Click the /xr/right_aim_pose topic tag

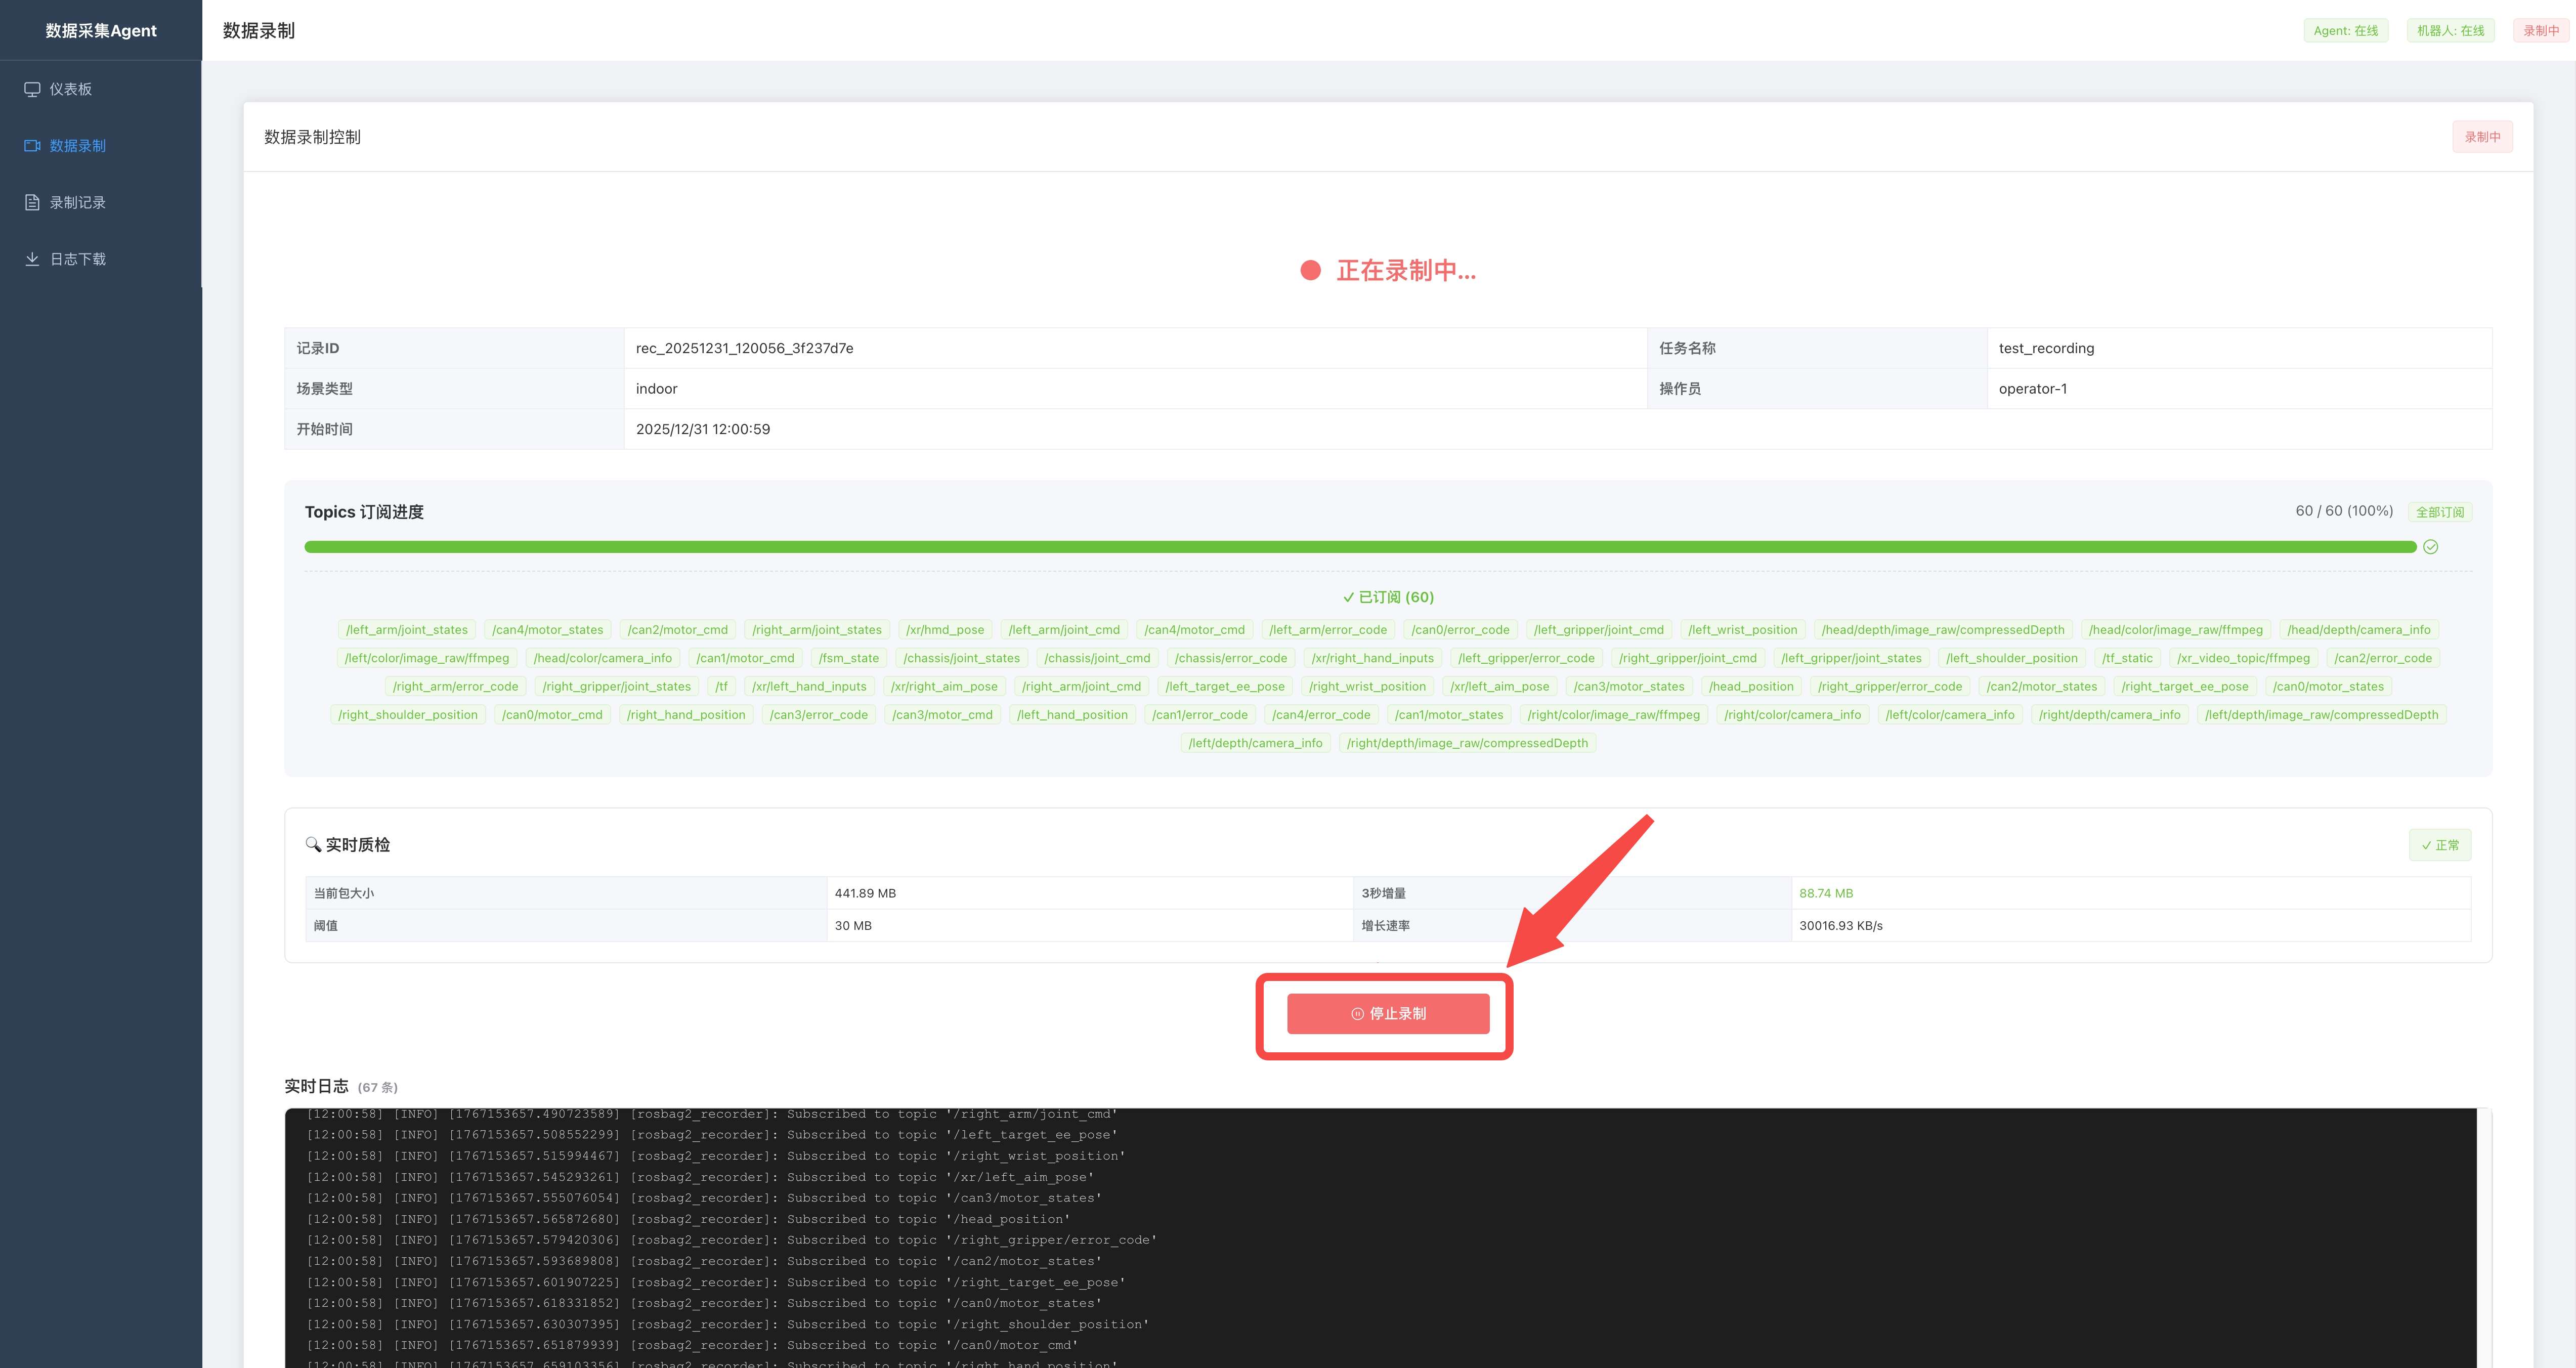pos(943,687)
